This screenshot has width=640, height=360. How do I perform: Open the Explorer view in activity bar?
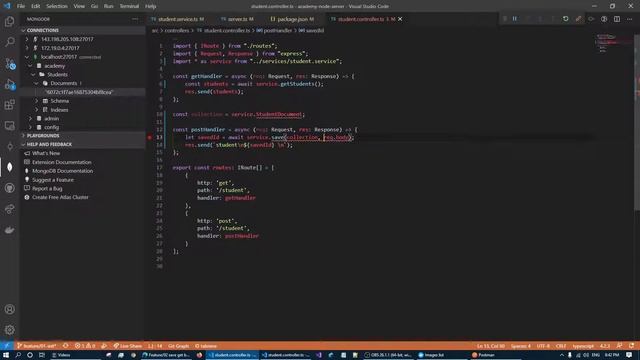pyautogui.click(x=9, y=21)
